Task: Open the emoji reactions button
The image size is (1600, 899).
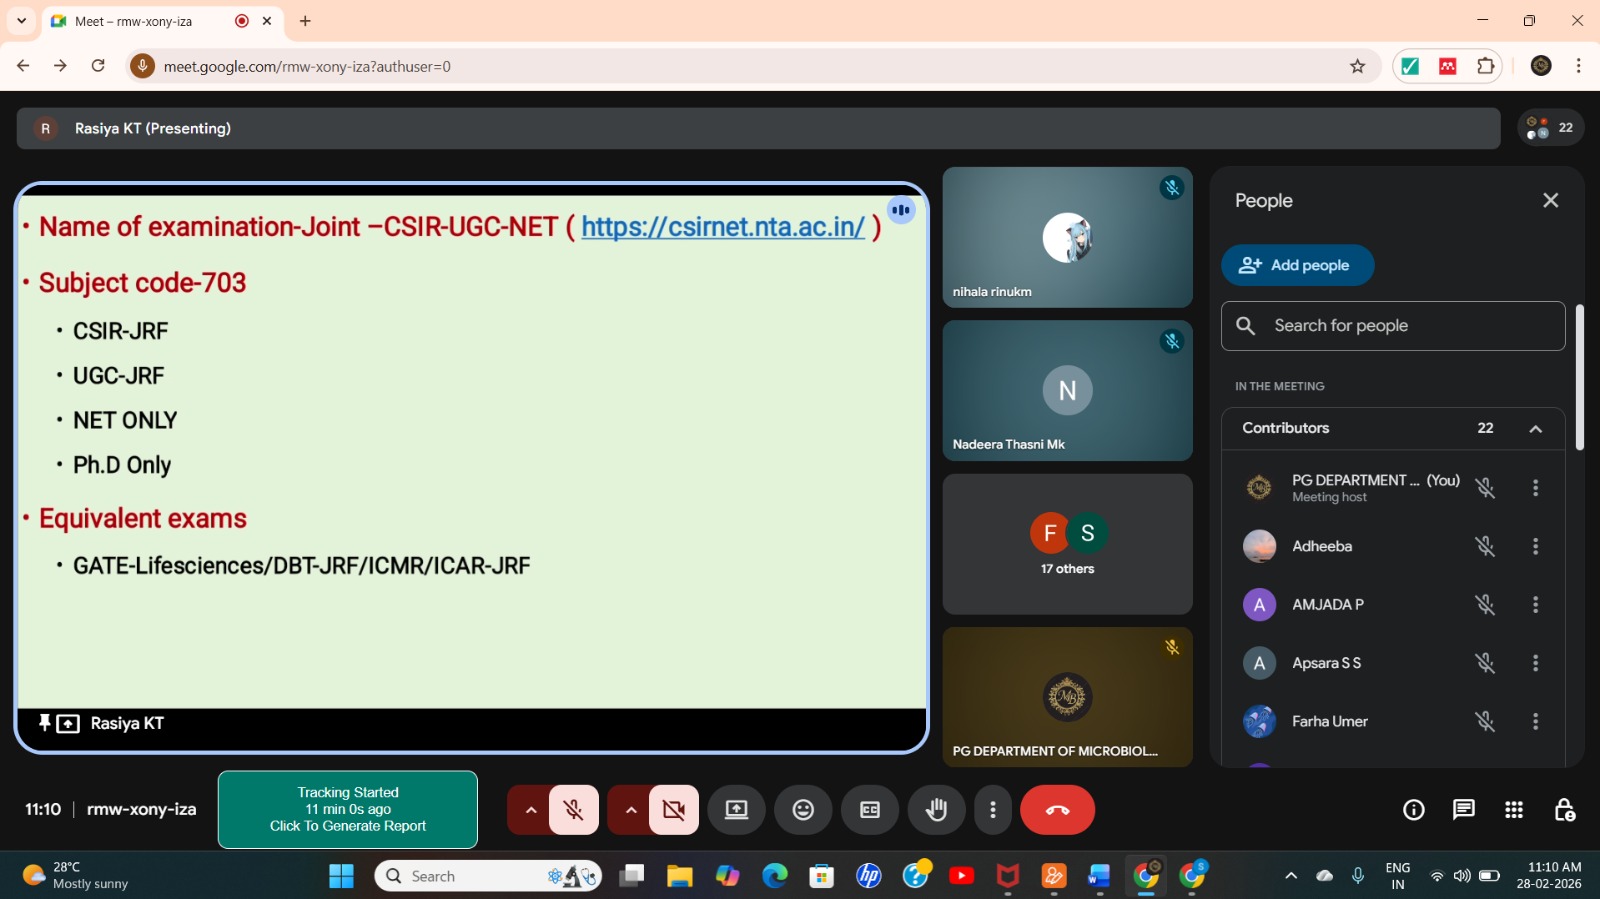Action: (x=803, y=810)
